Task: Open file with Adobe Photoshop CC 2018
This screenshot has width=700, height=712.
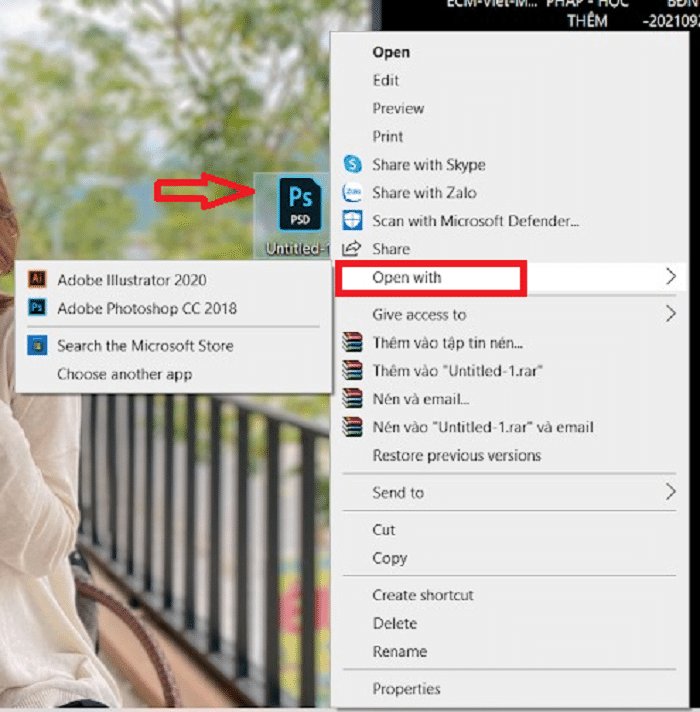Action: (147, 309)
